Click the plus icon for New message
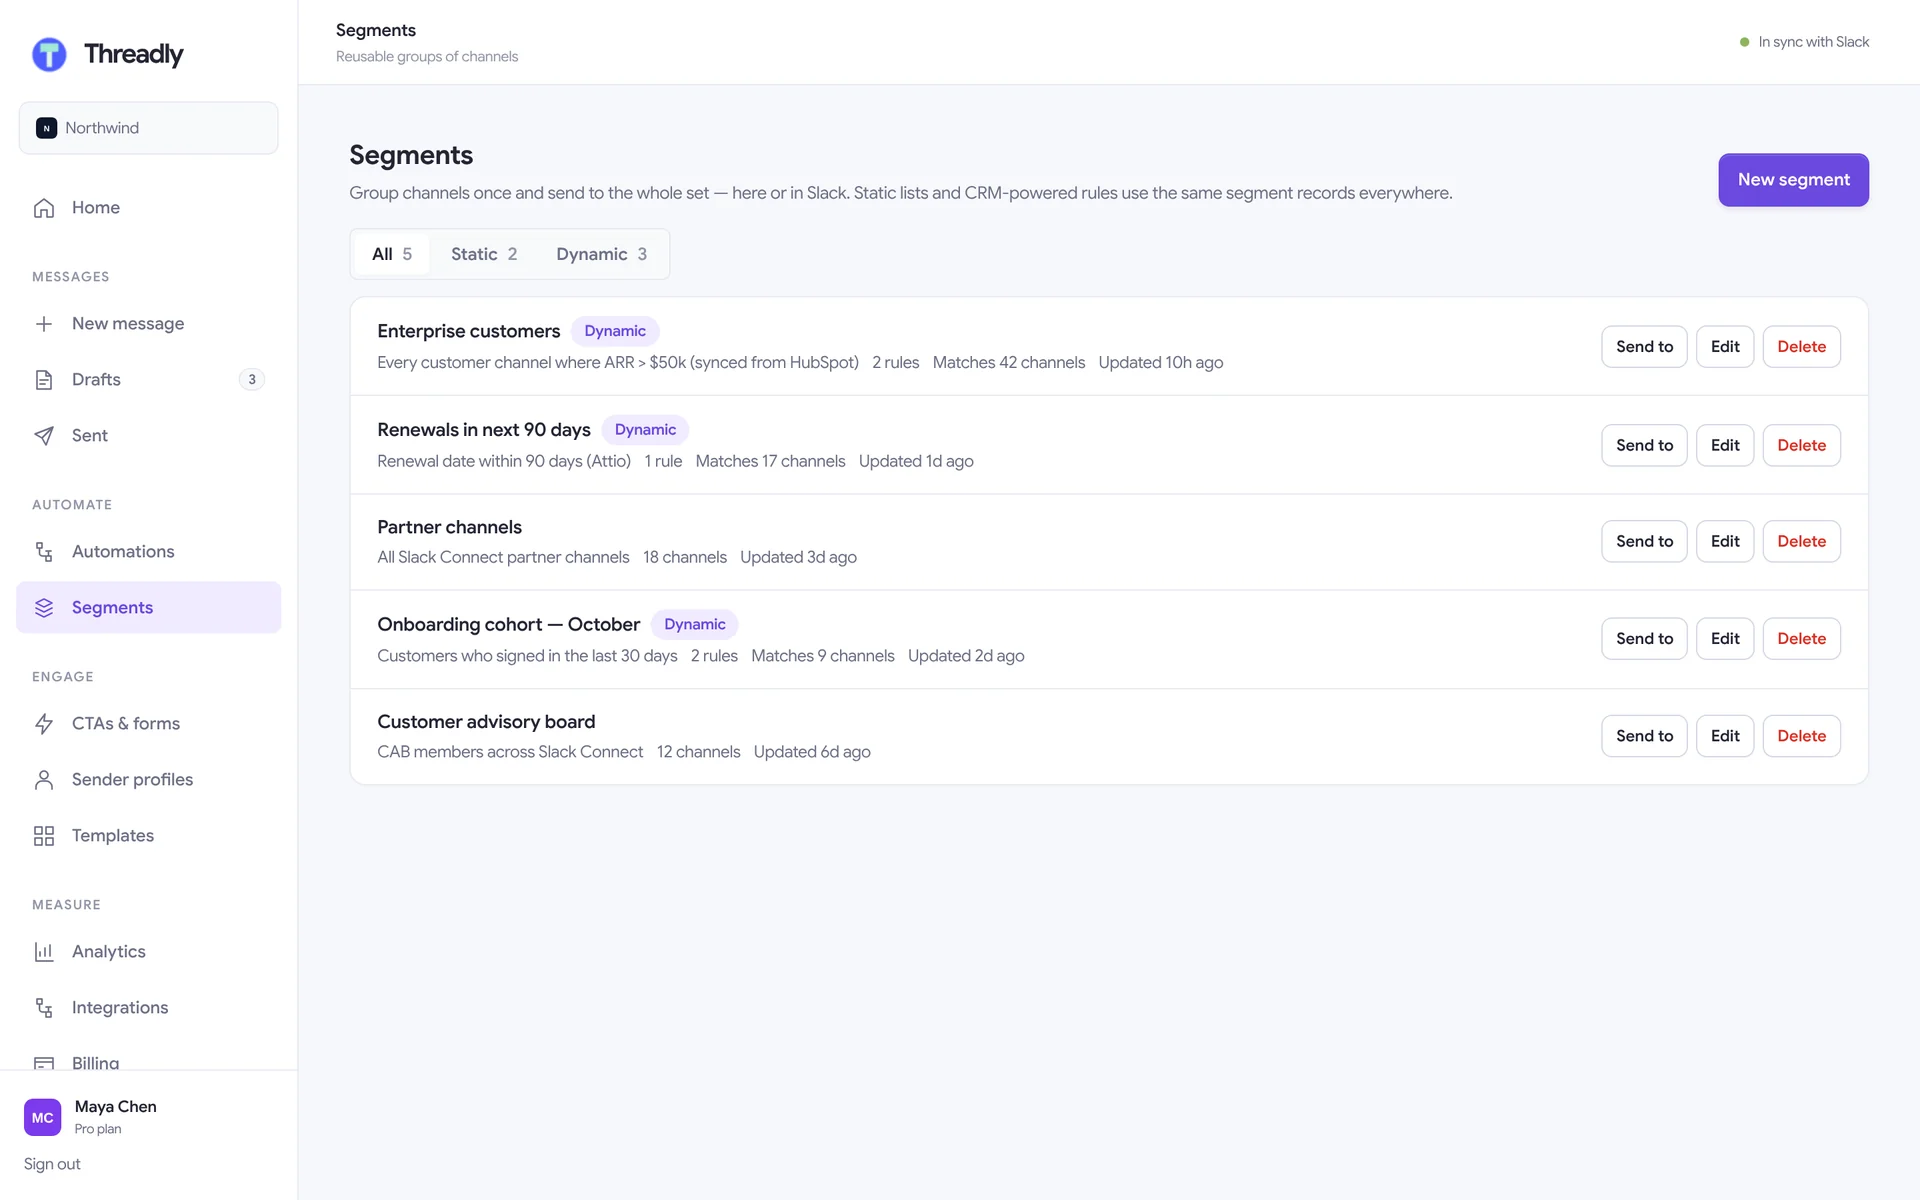Viewport: 1920px width, 1200px height. pyautogui.click(x=44, y=324)
